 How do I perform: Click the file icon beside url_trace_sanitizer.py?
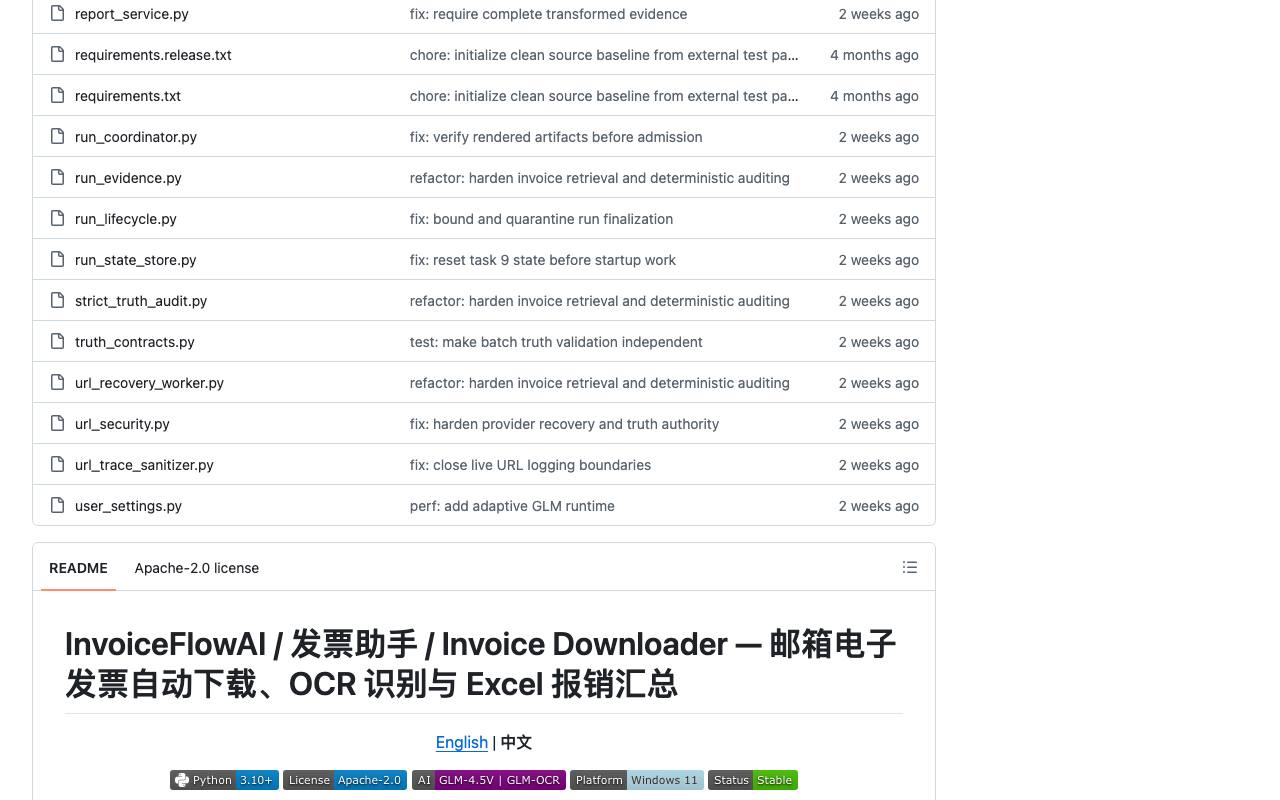[x=57, y=465]
